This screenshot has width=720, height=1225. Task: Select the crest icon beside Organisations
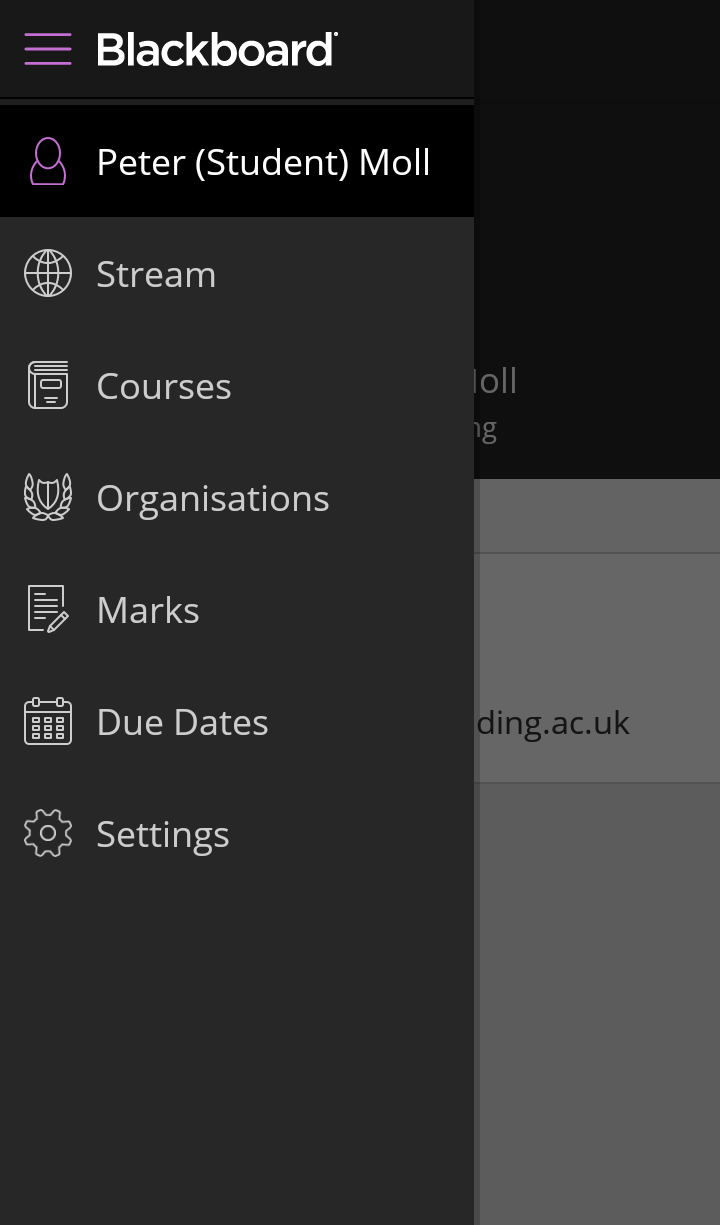pos(48,498)
